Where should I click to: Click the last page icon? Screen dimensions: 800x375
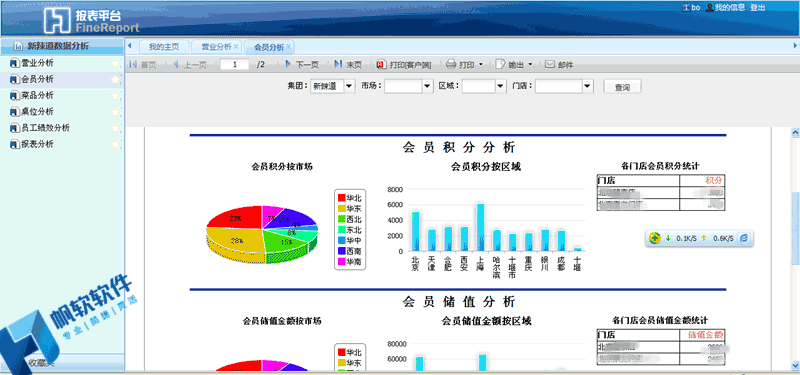pyautogui.click(x=338, y=64)
